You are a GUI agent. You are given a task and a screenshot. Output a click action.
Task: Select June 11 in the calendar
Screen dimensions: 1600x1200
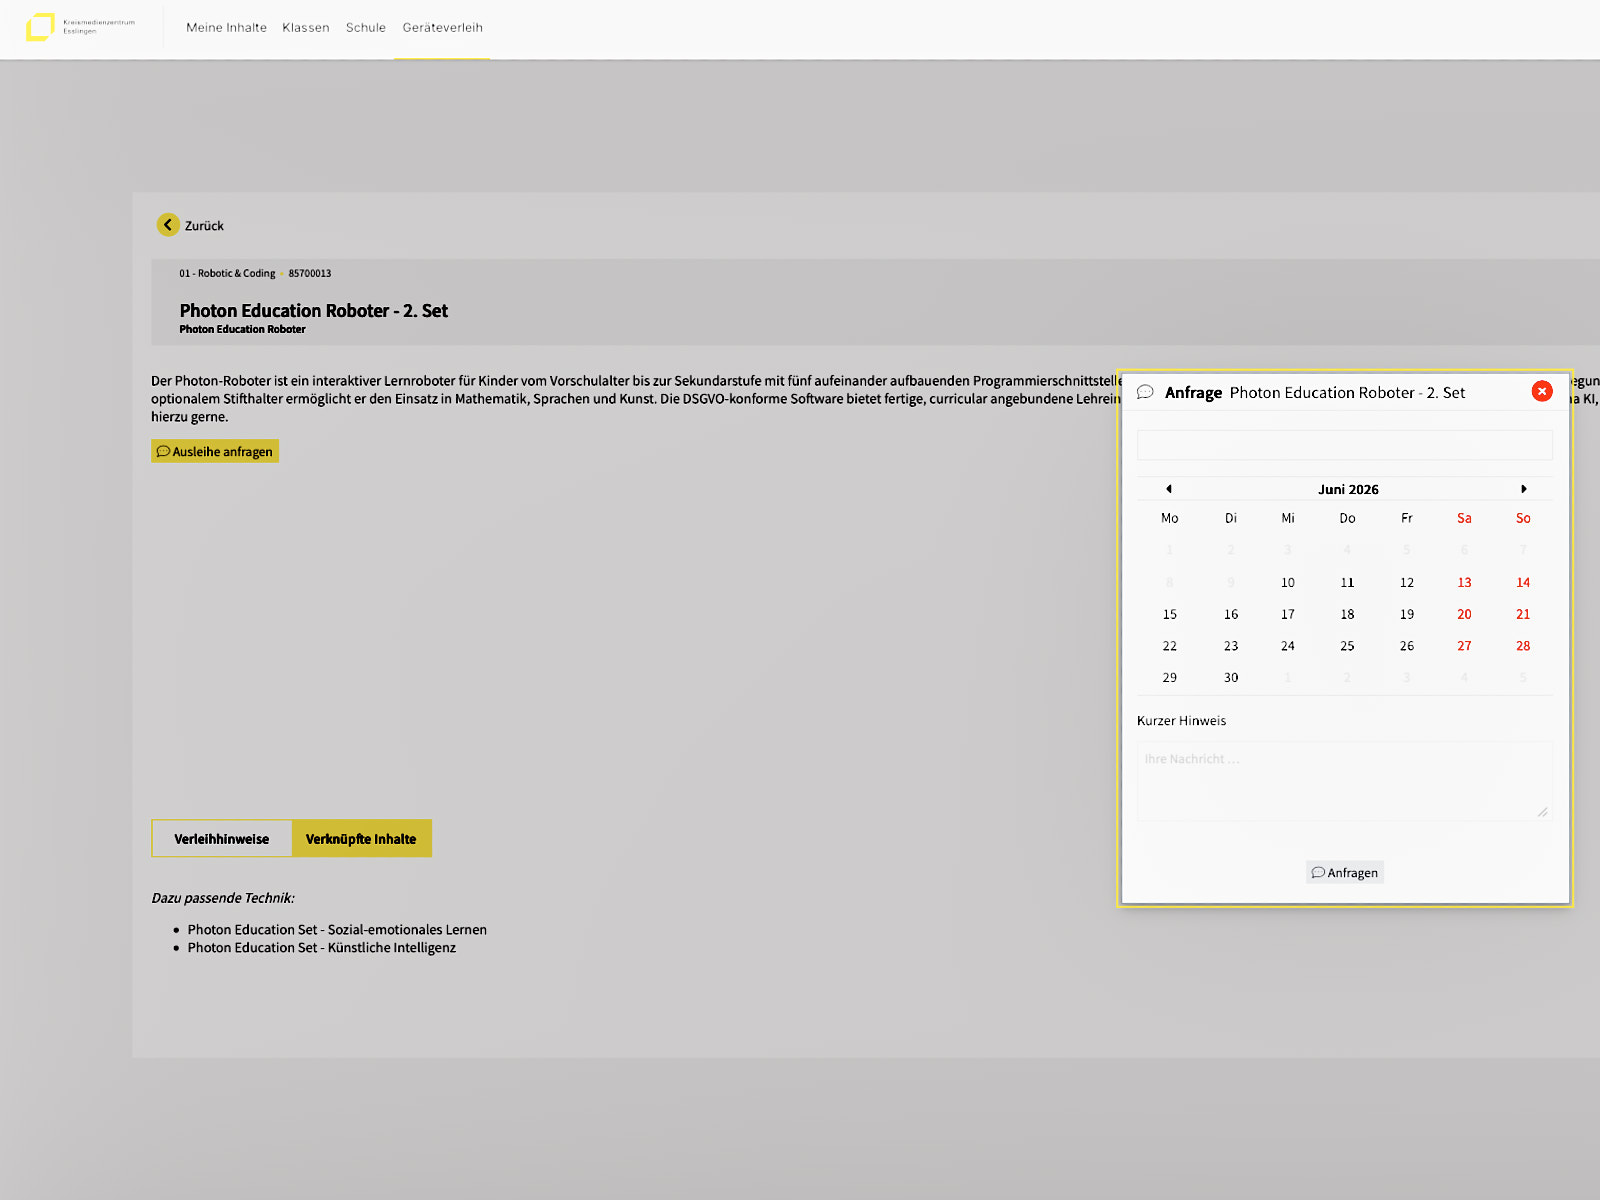[x=1347, y=582]
